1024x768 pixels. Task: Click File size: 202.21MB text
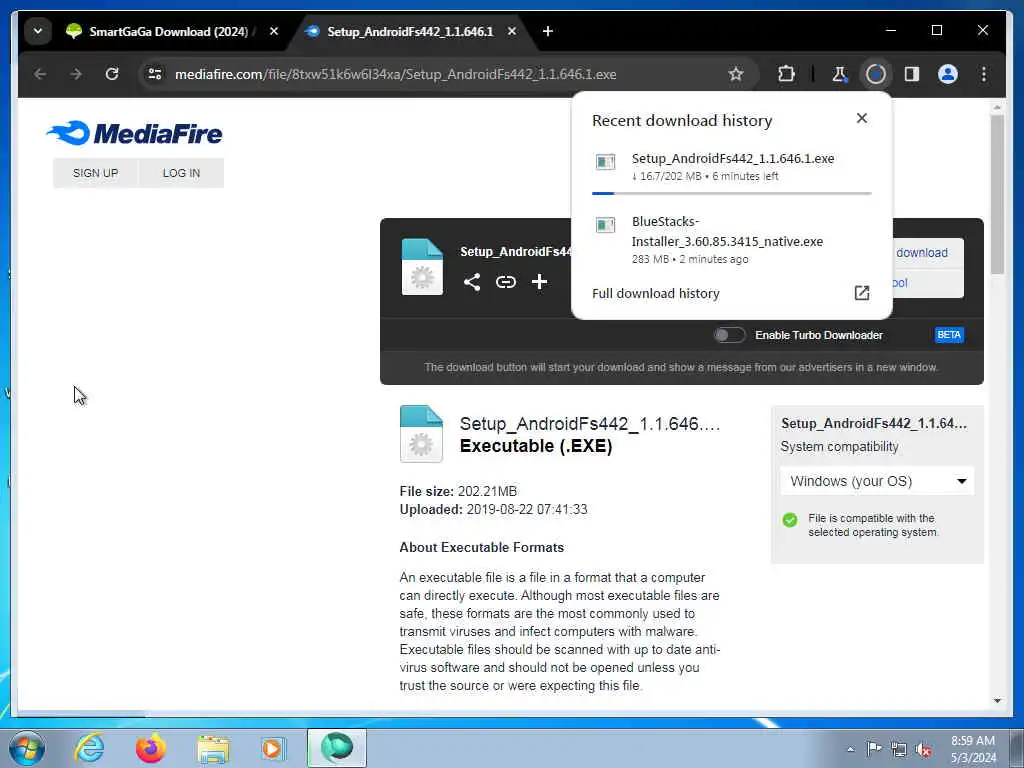[x=458, y=491]
